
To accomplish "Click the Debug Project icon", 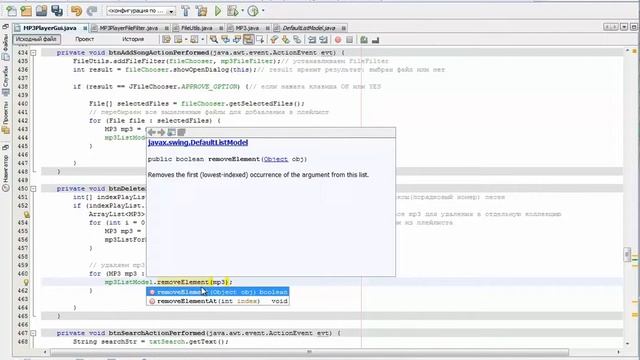I will [x=233, y=11].
